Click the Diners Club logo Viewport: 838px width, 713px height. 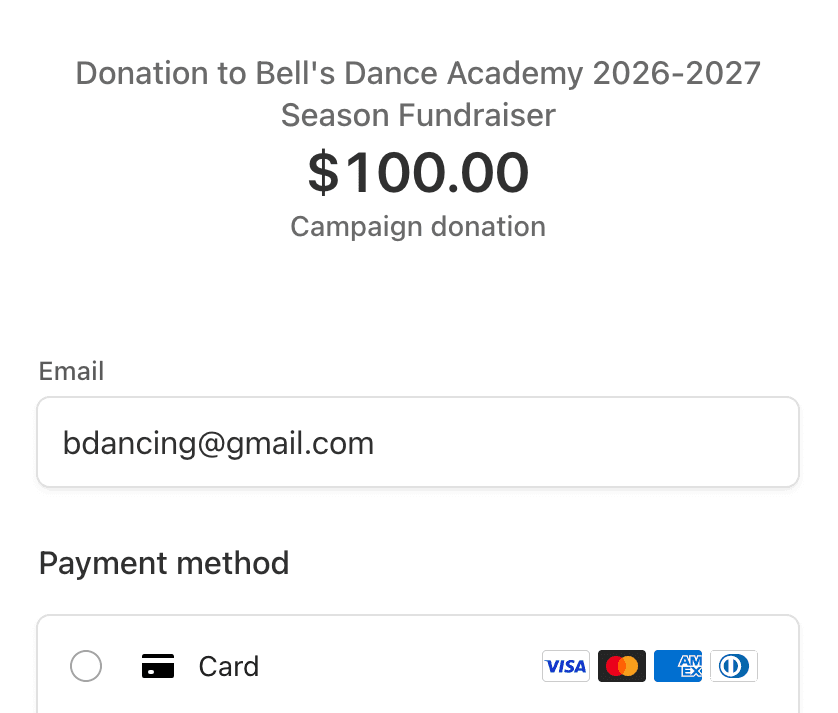click(x=734, y=666)
